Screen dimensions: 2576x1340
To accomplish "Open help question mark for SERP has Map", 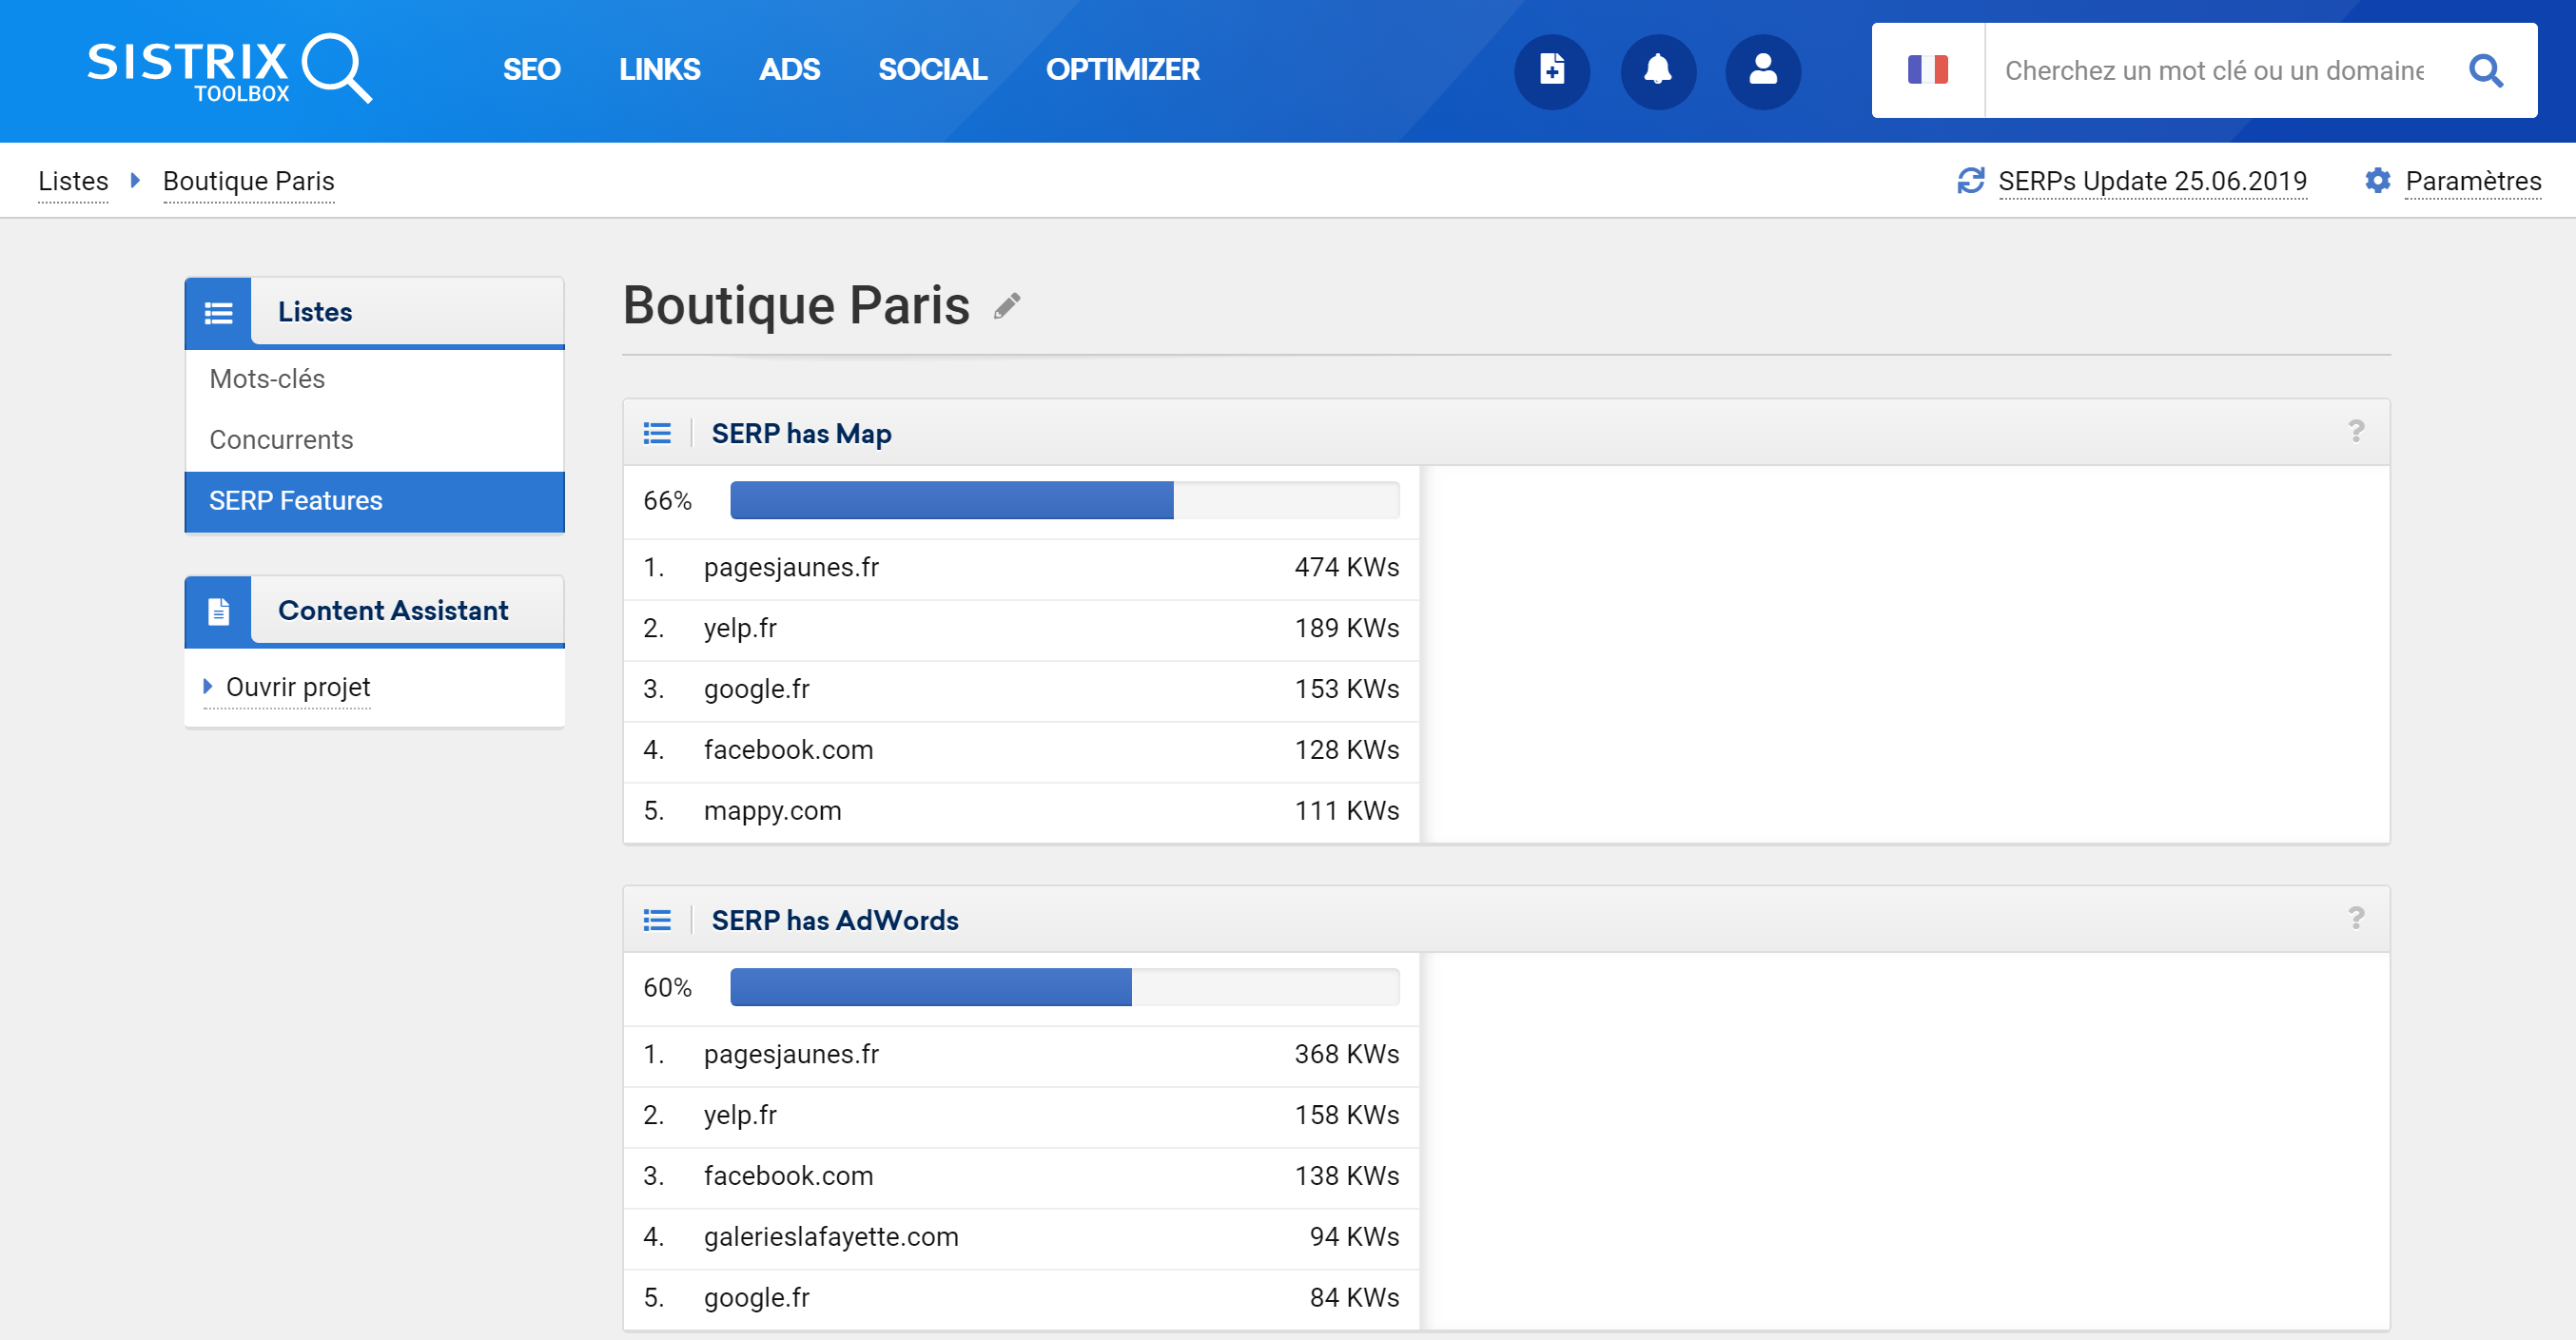I will point(2356,431).
